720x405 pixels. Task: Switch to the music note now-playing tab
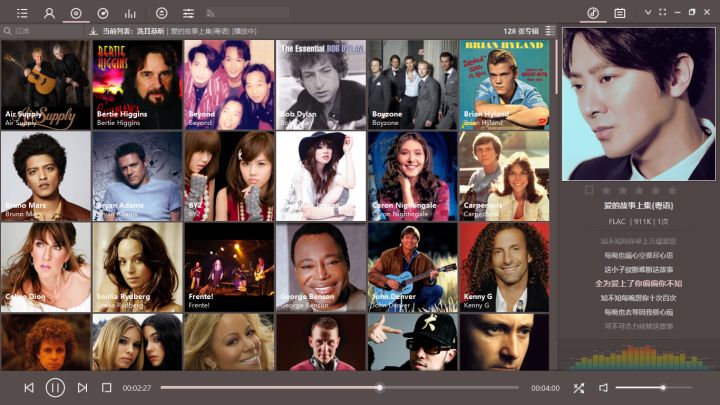pyautogui.click(x=593, y=13)
